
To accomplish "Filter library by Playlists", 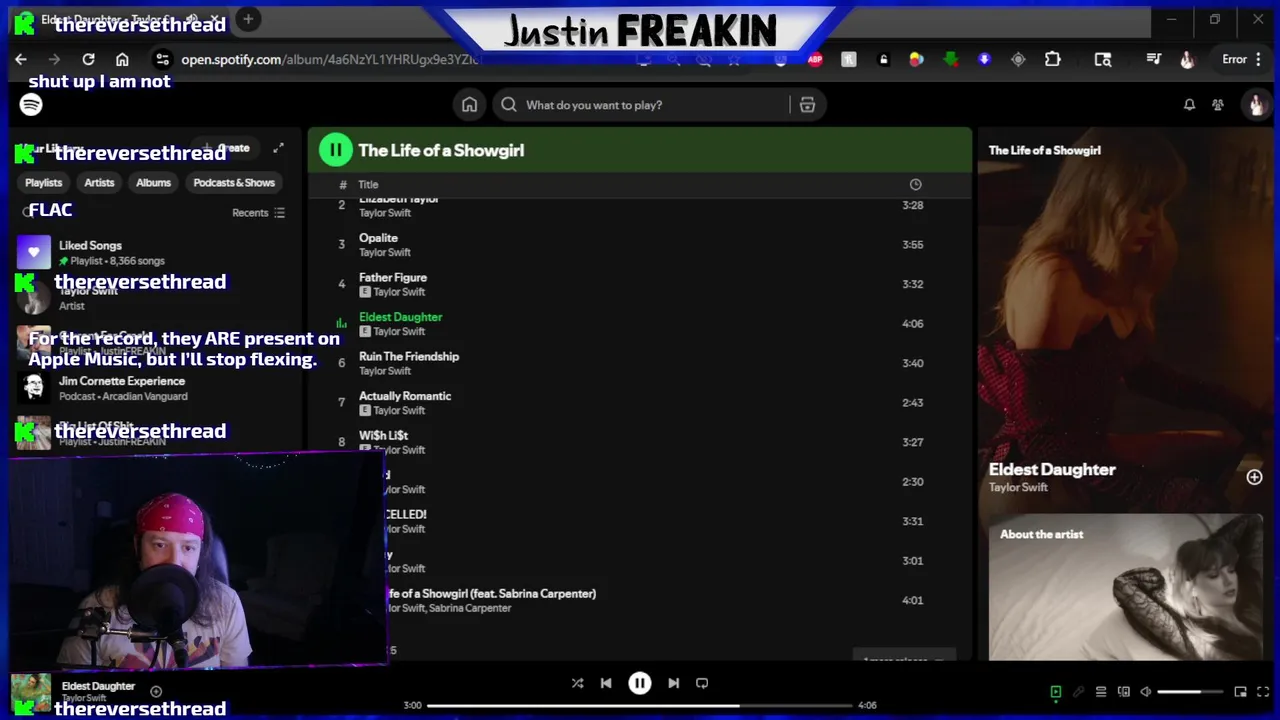I will (x=44, y=183).
